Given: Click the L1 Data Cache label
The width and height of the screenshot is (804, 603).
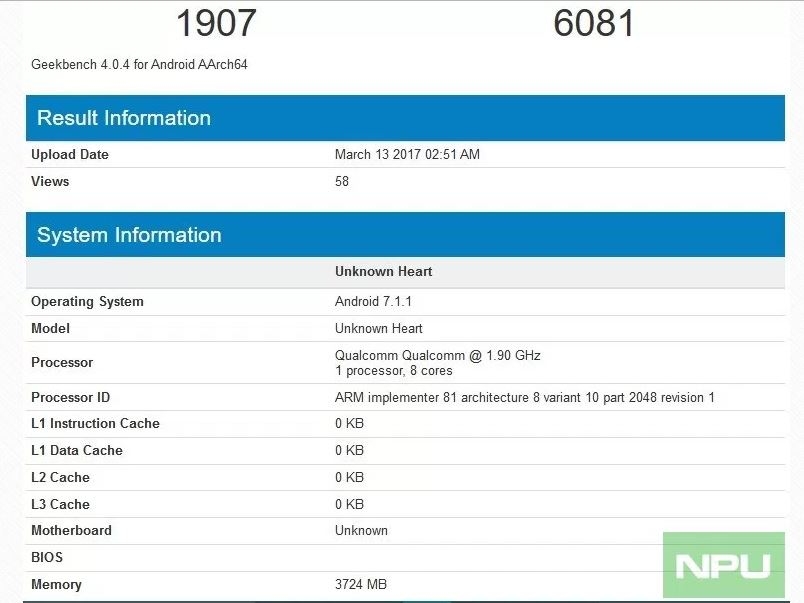Looking at the screenshot, I should pyautogui.click(x=75, y=450).
